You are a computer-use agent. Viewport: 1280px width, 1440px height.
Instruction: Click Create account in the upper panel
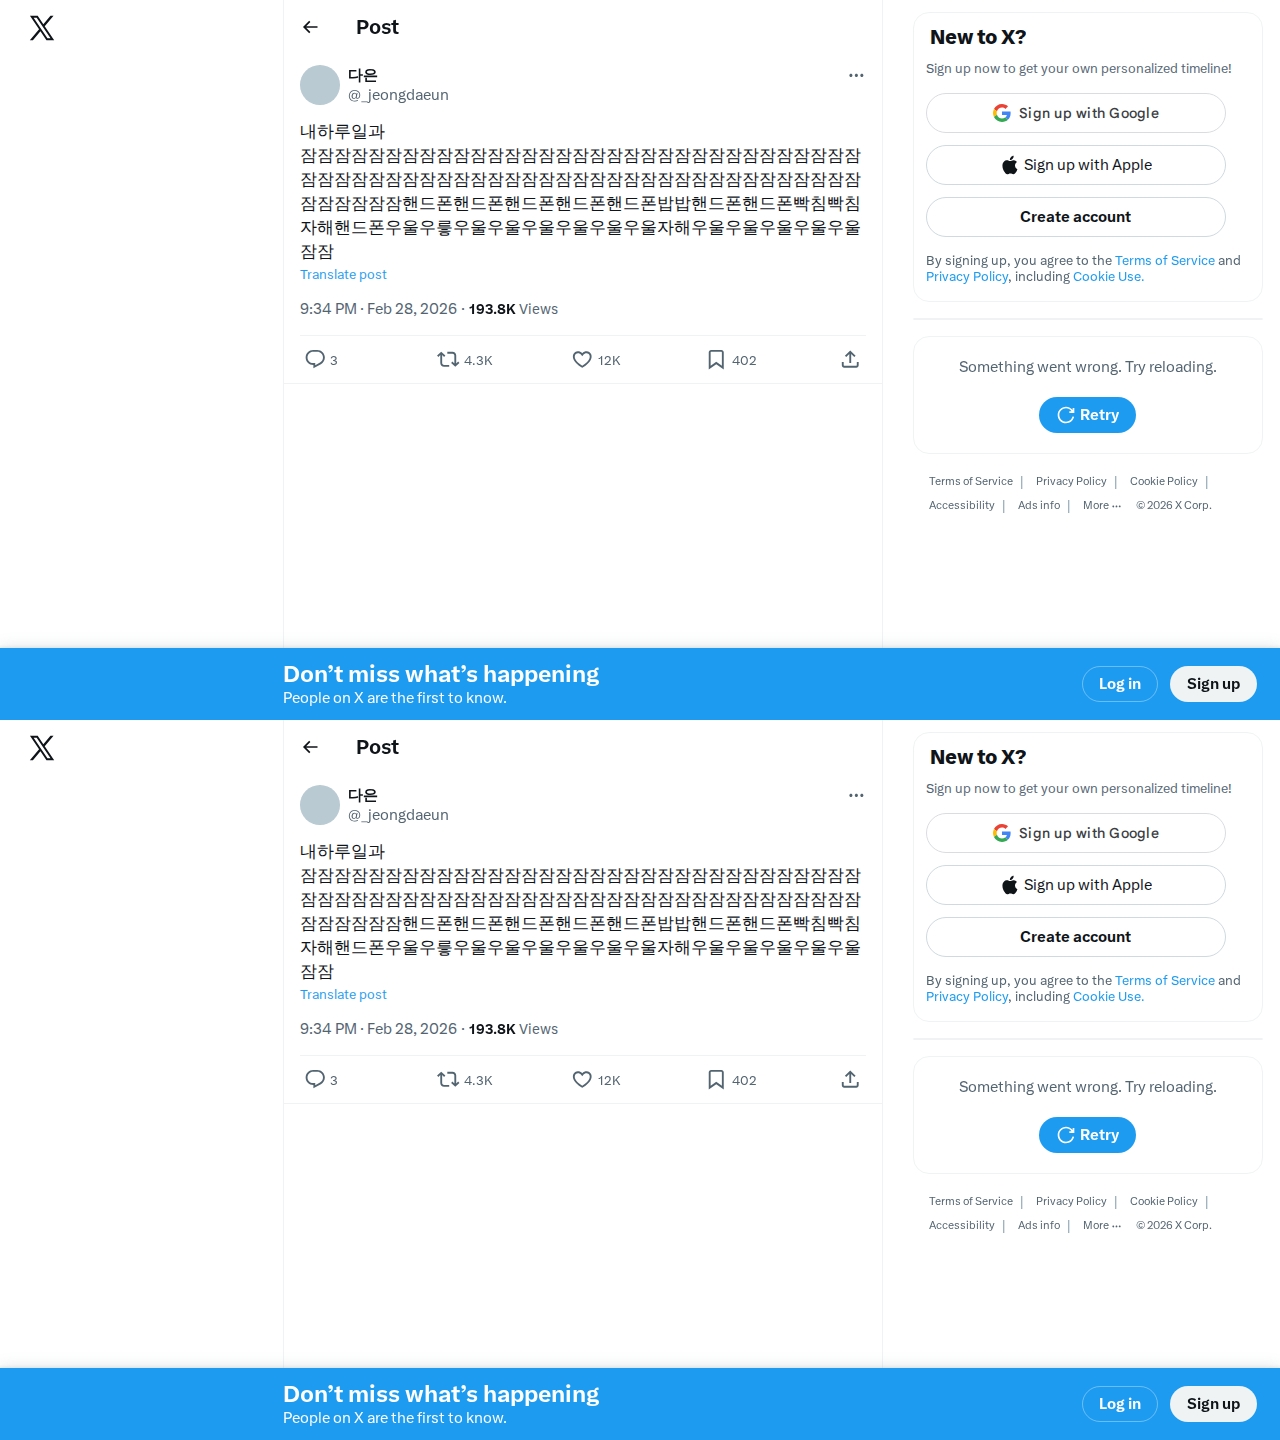pyautogui.click(x=1076, y=217)
